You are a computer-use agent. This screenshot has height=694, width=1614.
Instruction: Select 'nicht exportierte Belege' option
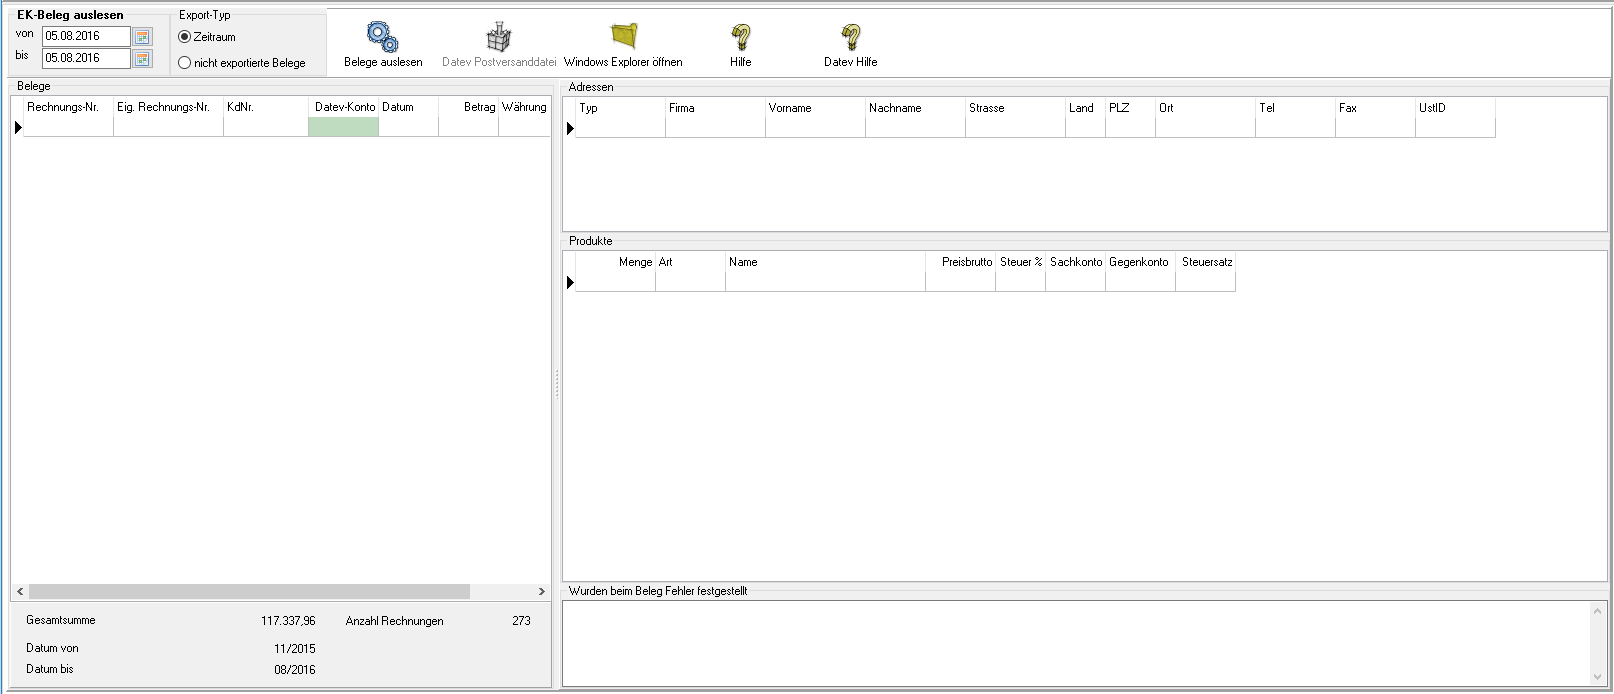click(185, 63)
